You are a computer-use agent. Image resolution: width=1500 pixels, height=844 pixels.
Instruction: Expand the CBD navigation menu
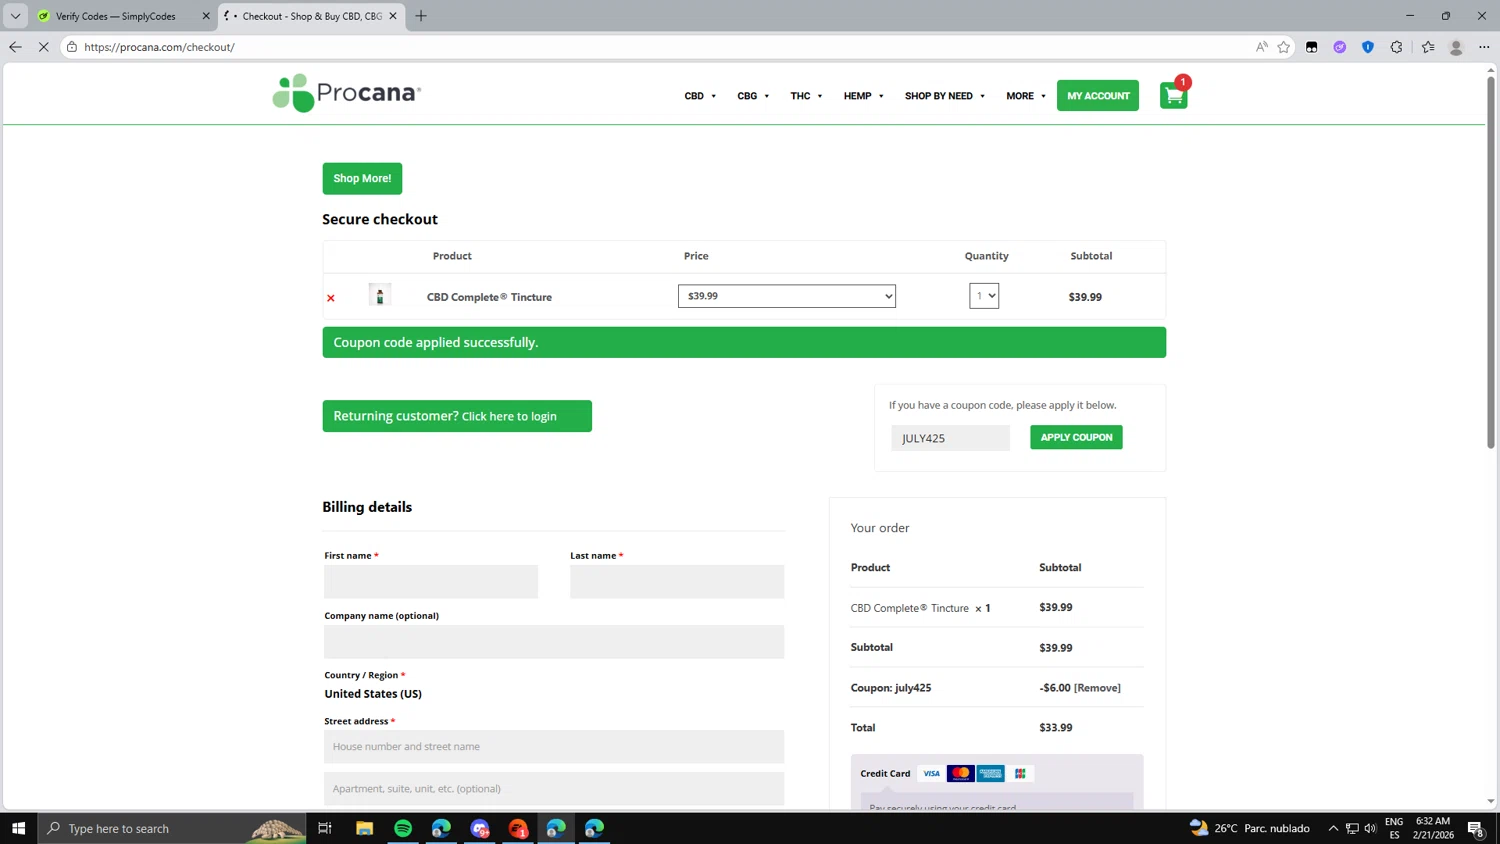(x=700, y=96)
